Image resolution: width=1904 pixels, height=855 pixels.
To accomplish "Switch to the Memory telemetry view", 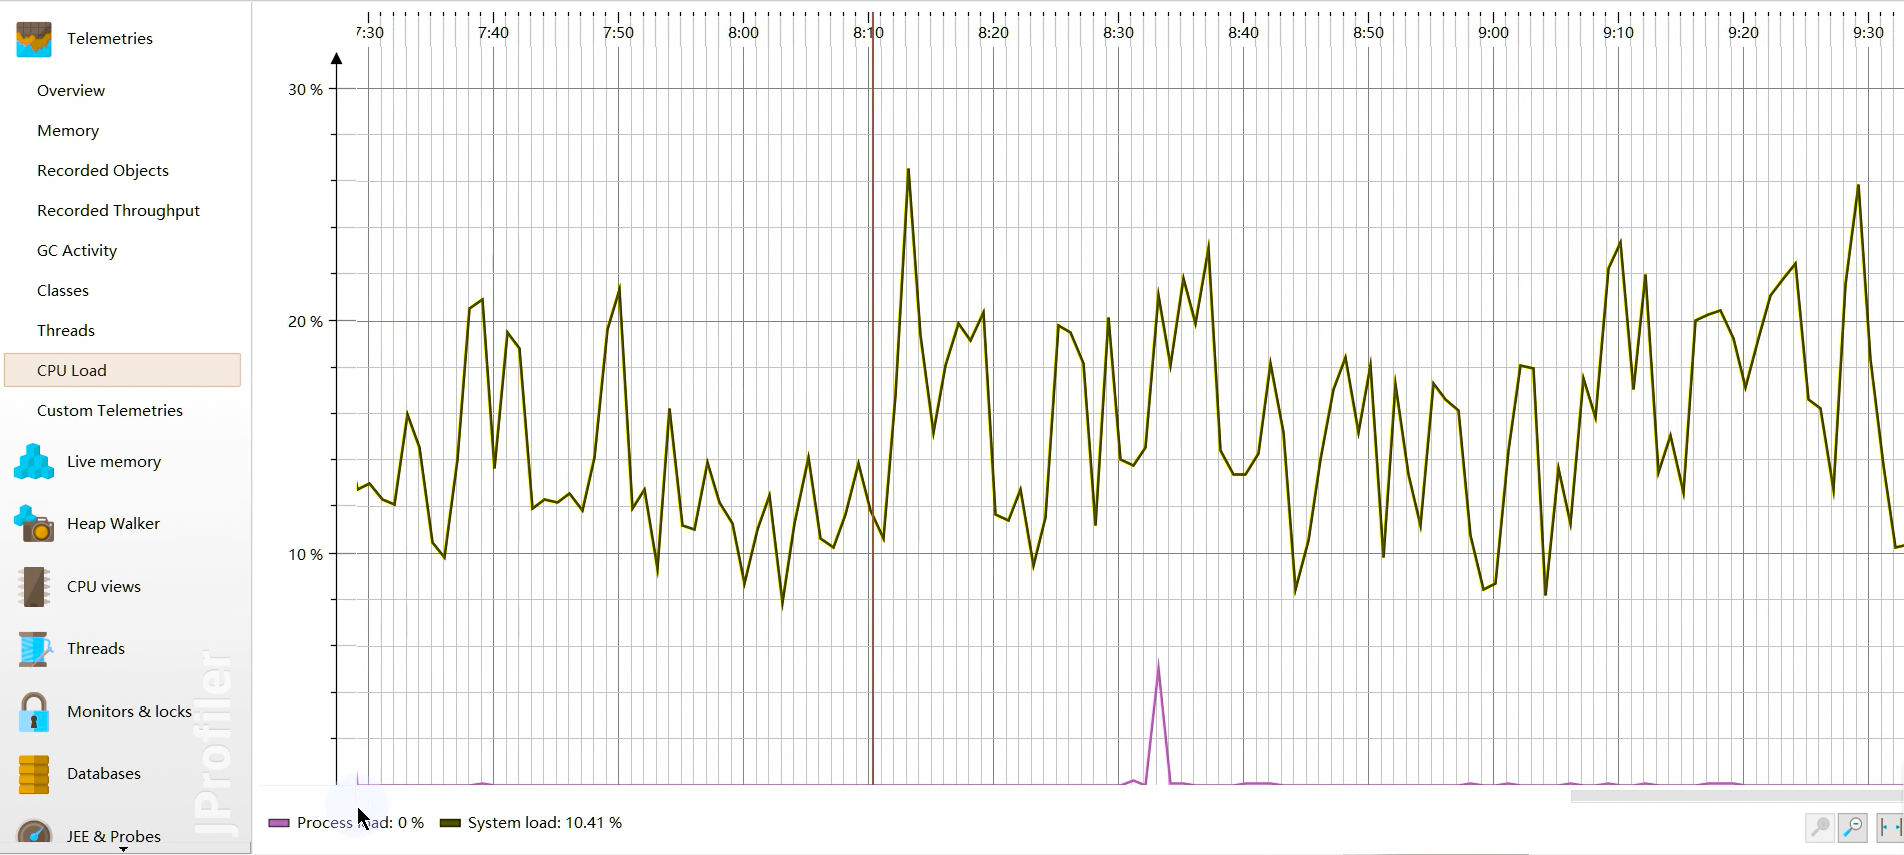I will [x=68, y=131].
